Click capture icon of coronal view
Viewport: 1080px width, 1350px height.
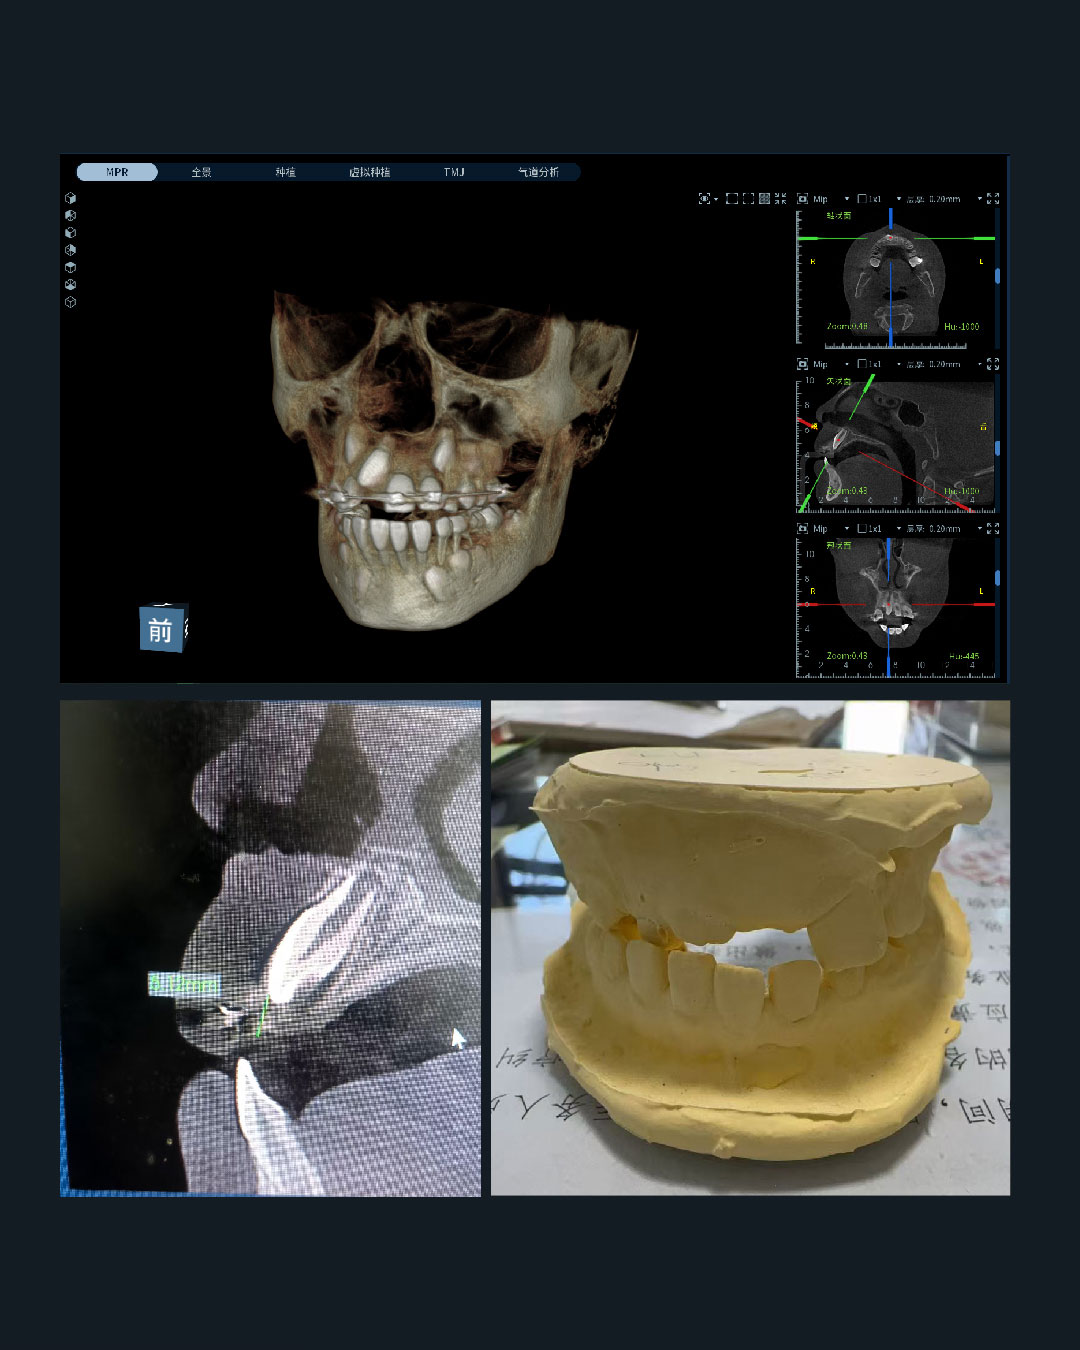pyautogui.click(x=802, y=528)
